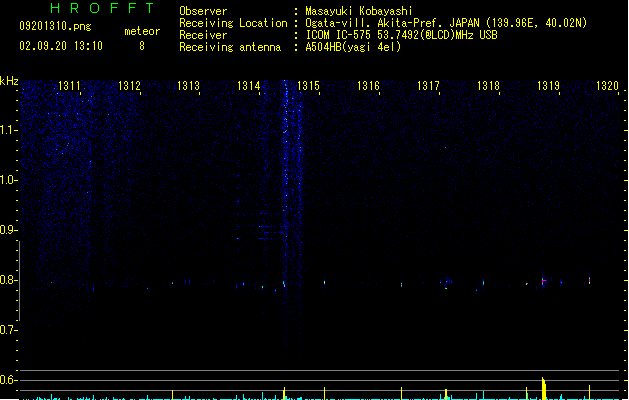Click the date stamp 02.09.20 13:10
629x400 pixels.
coord(61,46)
